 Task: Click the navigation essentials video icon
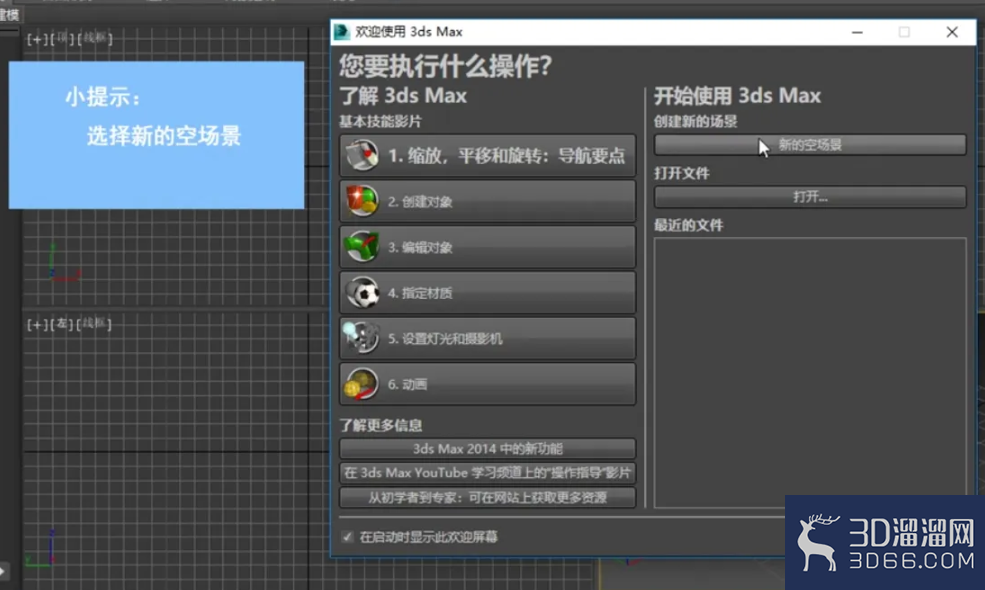[362, 155]
